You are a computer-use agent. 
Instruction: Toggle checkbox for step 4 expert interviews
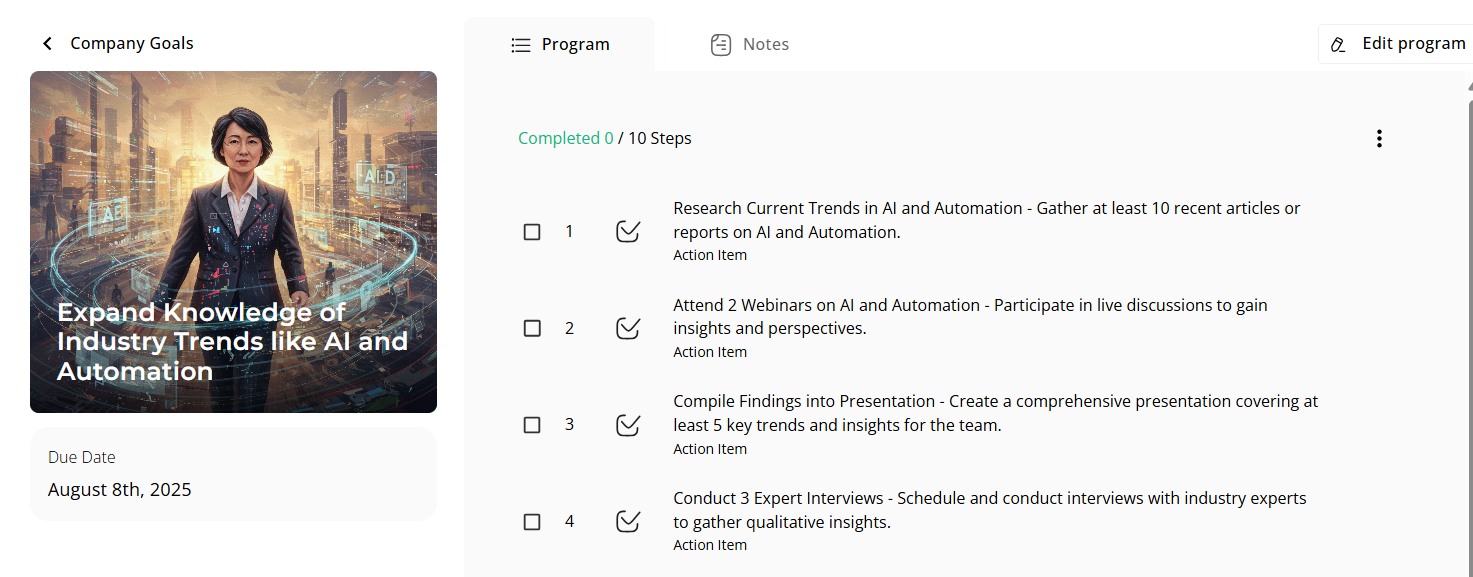[x=532, y=522]
